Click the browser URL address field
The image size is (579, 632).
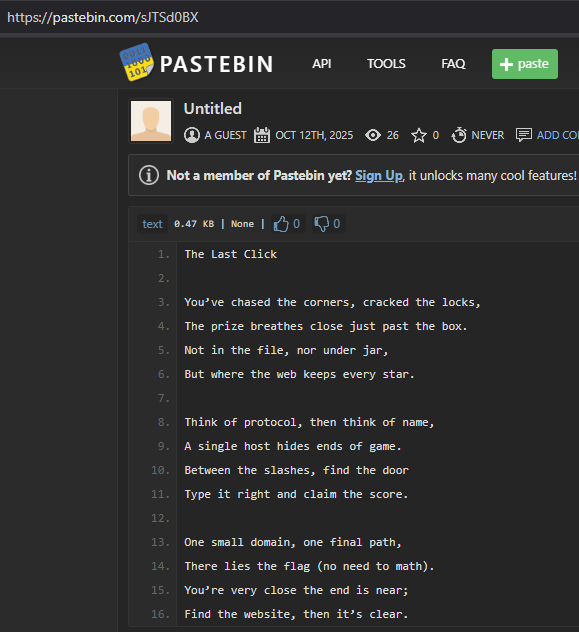coord(289,17)
